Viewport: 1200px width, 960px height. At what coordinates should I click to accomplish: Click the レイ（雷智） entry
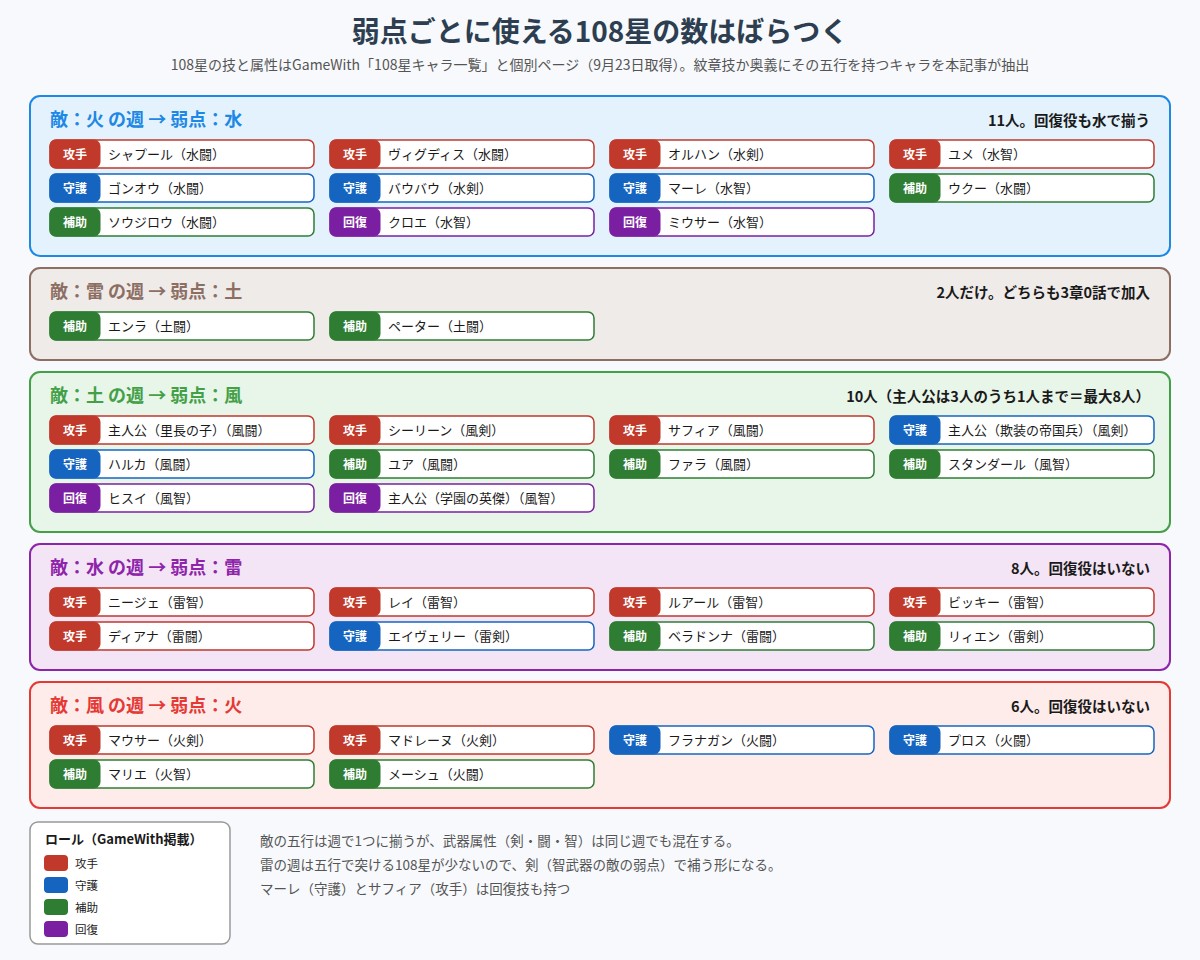(462, 602)
